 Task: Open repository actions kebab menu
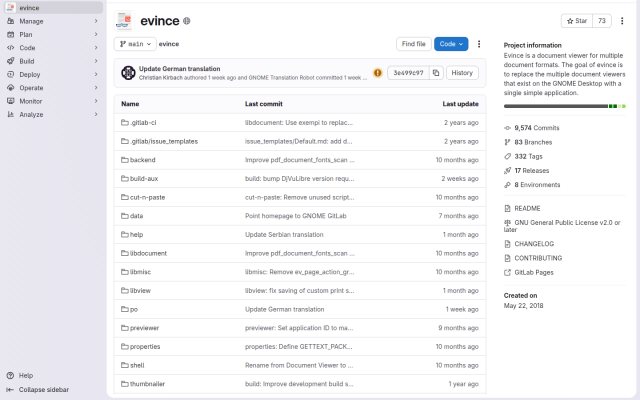479,44
